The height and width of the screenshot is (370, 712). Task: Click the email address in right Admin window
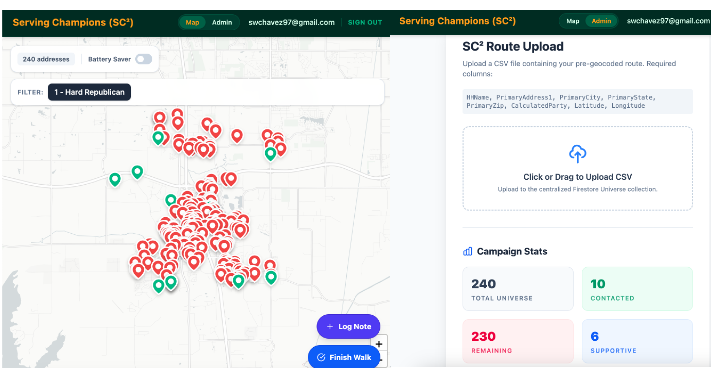[x=668, y=21]
